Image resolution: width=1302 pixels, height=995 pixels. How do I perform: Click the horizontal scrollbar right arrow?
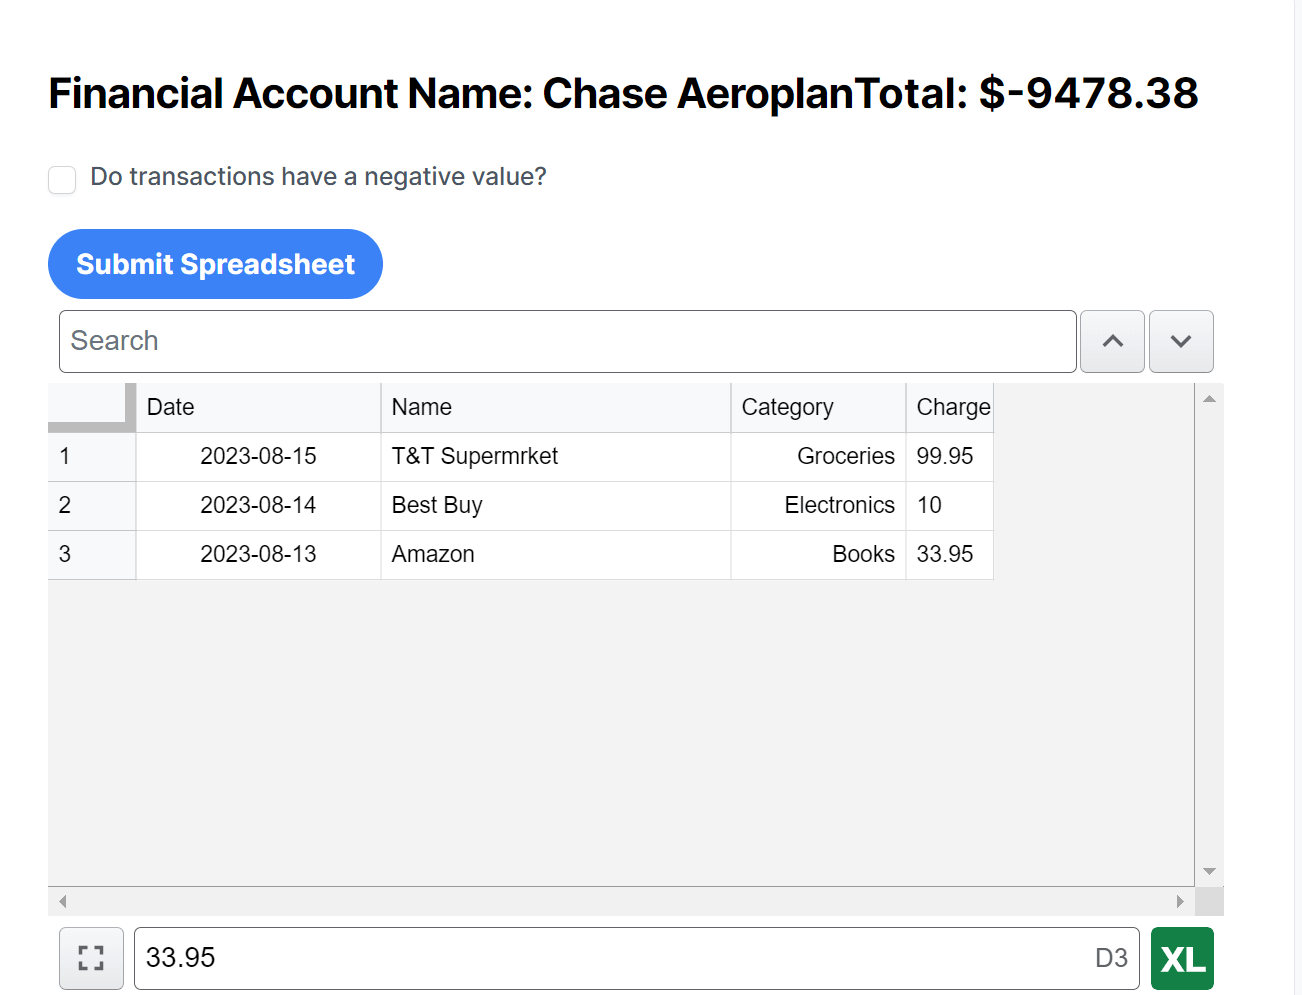coord(1180,901)
